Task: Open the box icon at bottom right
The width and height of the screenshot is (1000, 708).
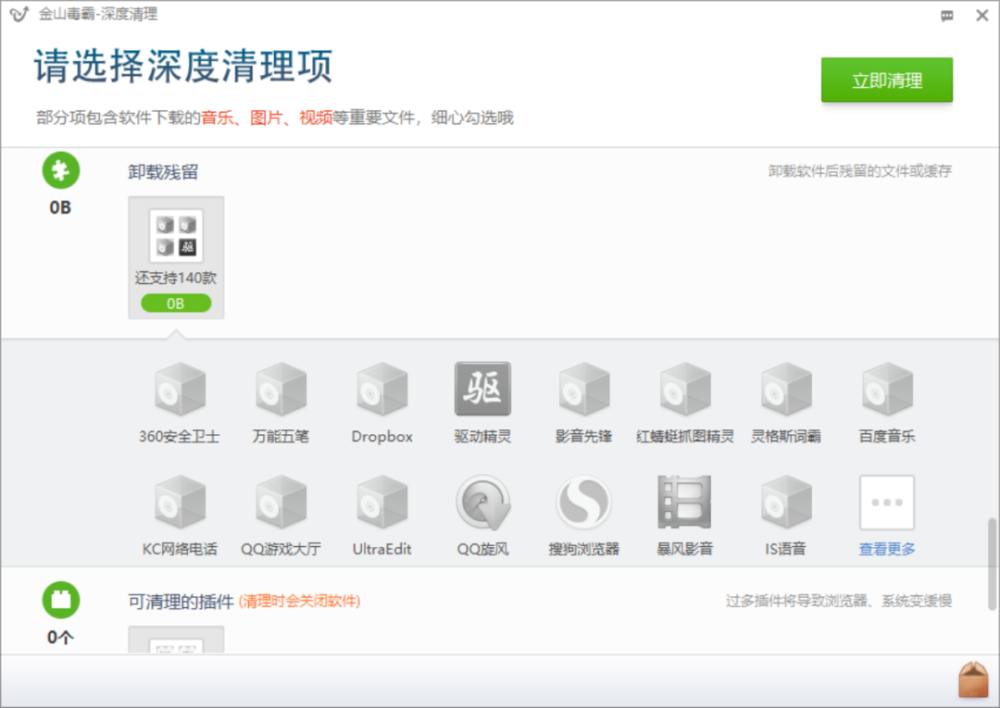Action: point(973,680)
